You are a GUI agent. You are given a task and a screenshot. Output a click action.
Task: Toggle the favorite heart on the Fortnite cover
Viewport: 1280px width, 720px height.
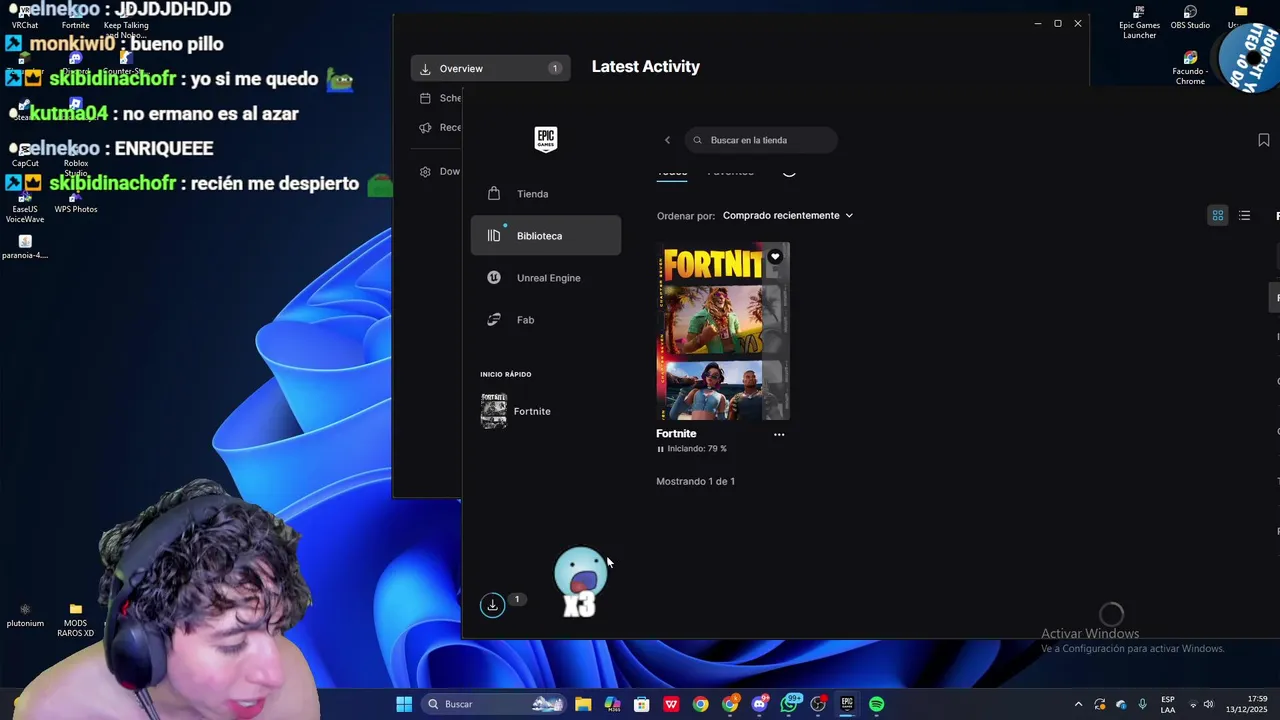[775, 257]
